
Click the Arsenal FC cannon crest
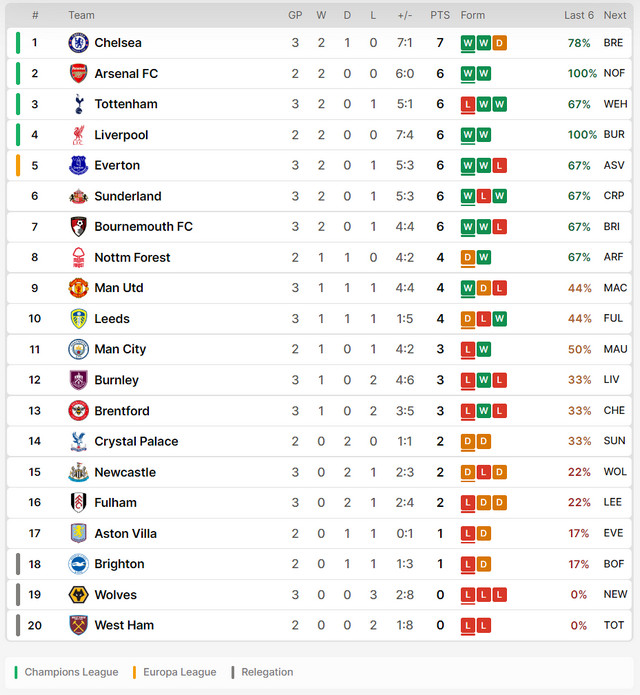point(78,74)
